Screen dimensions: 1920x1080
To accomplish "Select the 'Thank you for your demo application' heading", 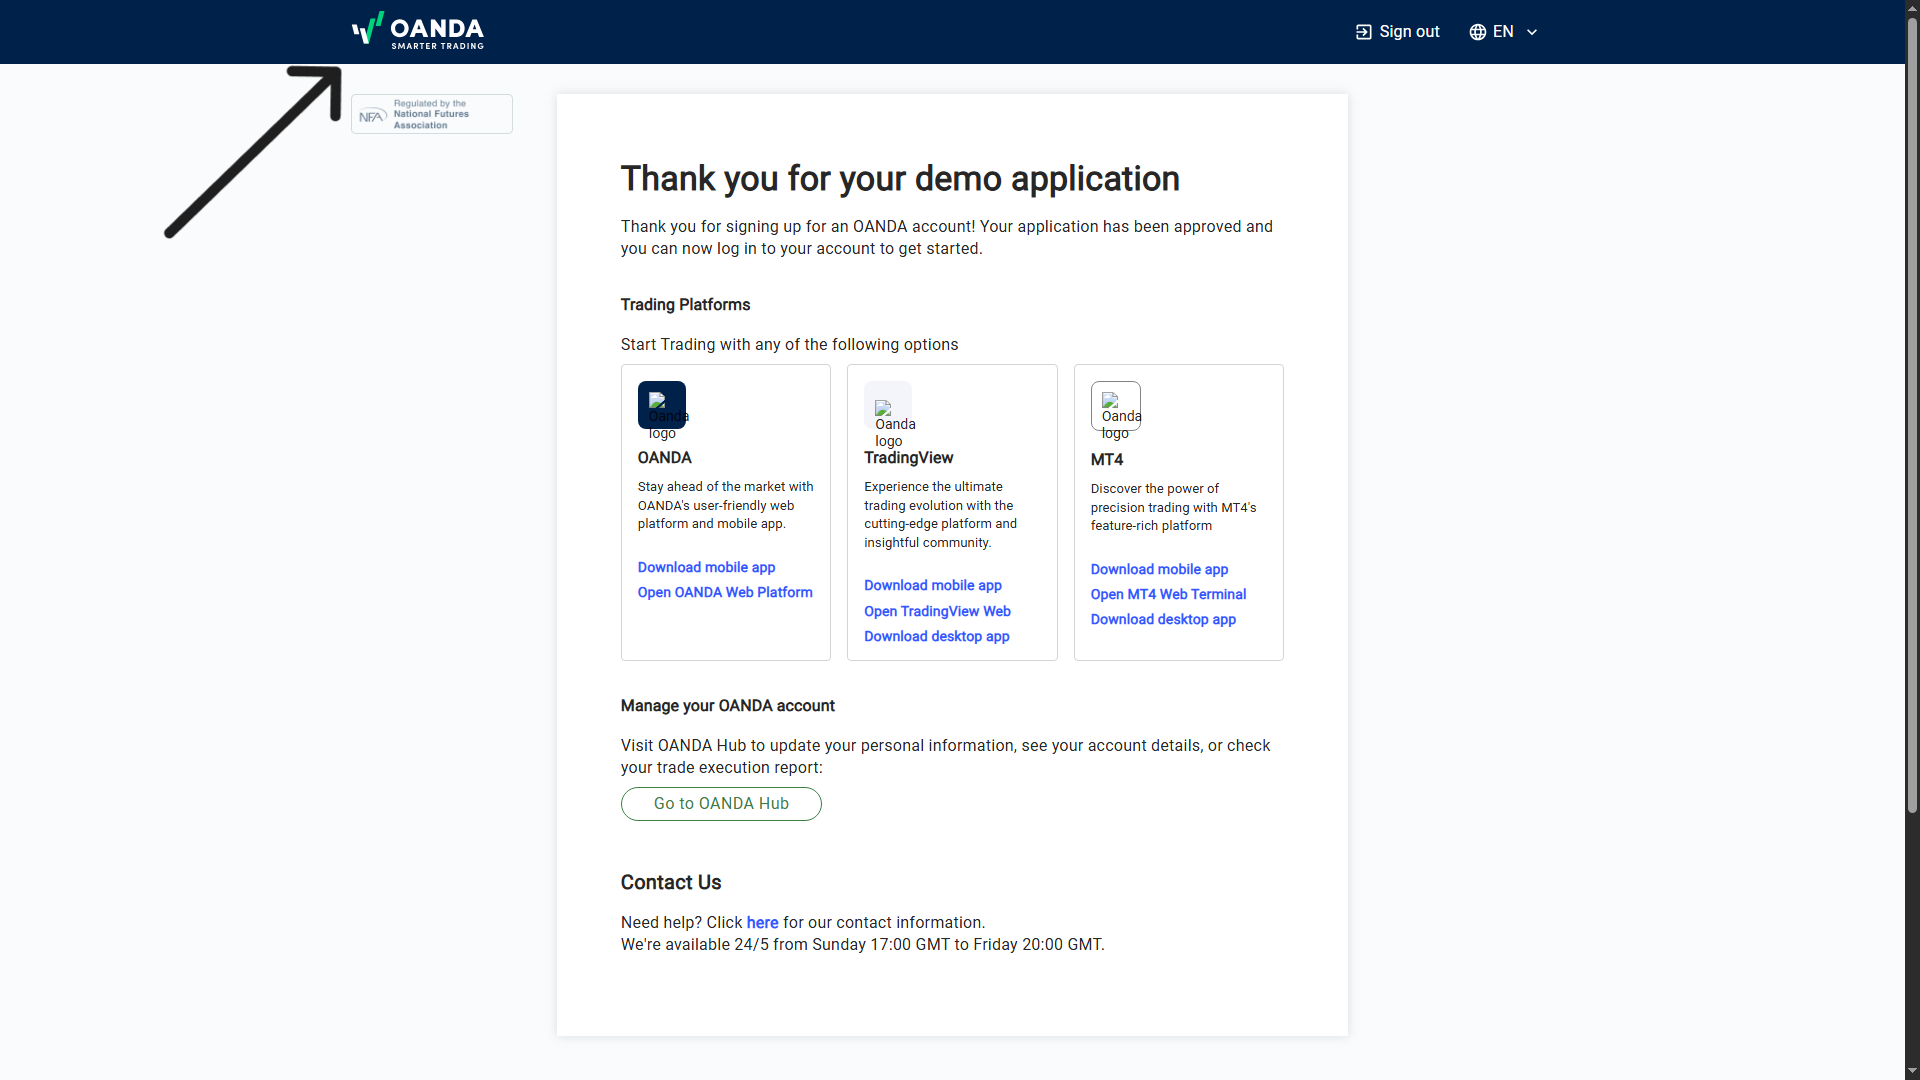I will click(900, 179).
